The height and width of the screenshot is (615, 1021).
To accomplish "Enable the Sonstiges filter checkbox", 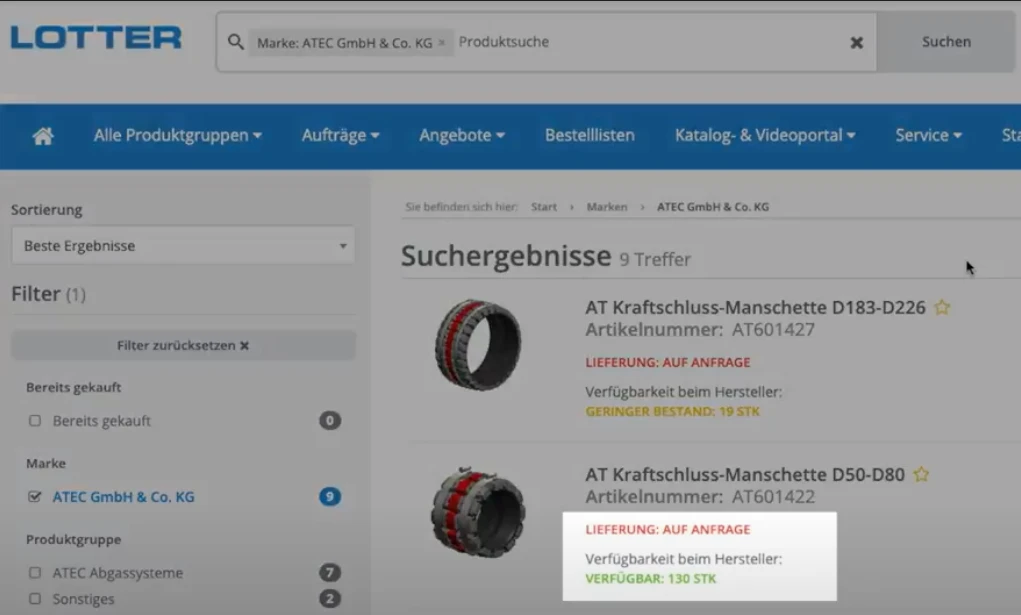I will (35, 599).
